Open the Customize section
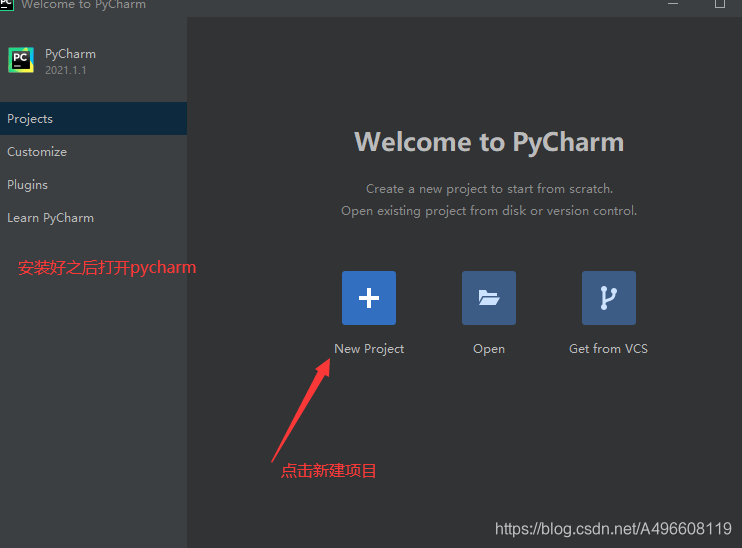Viewport: 742px width, 548px height. coord(93,151)
